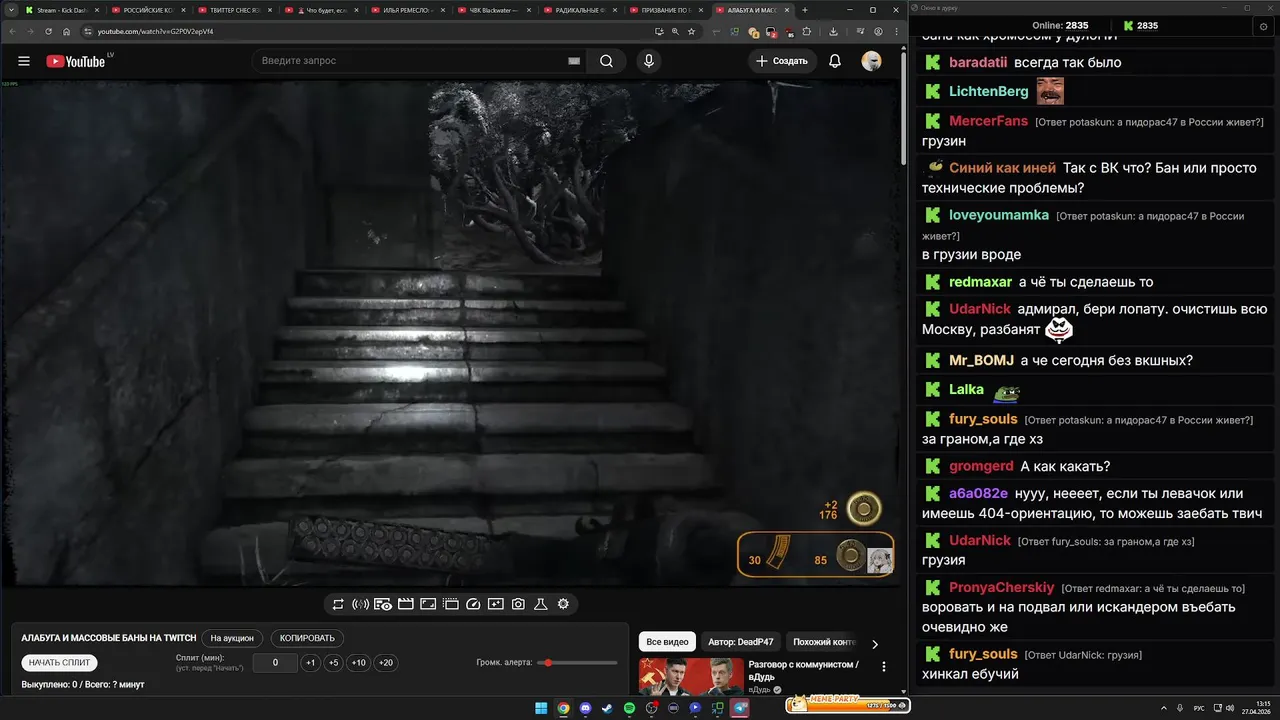Switch to ЧВК Blackwater browser tab
The width and height of the screenshot is (1280, 720).
(494, 10)
